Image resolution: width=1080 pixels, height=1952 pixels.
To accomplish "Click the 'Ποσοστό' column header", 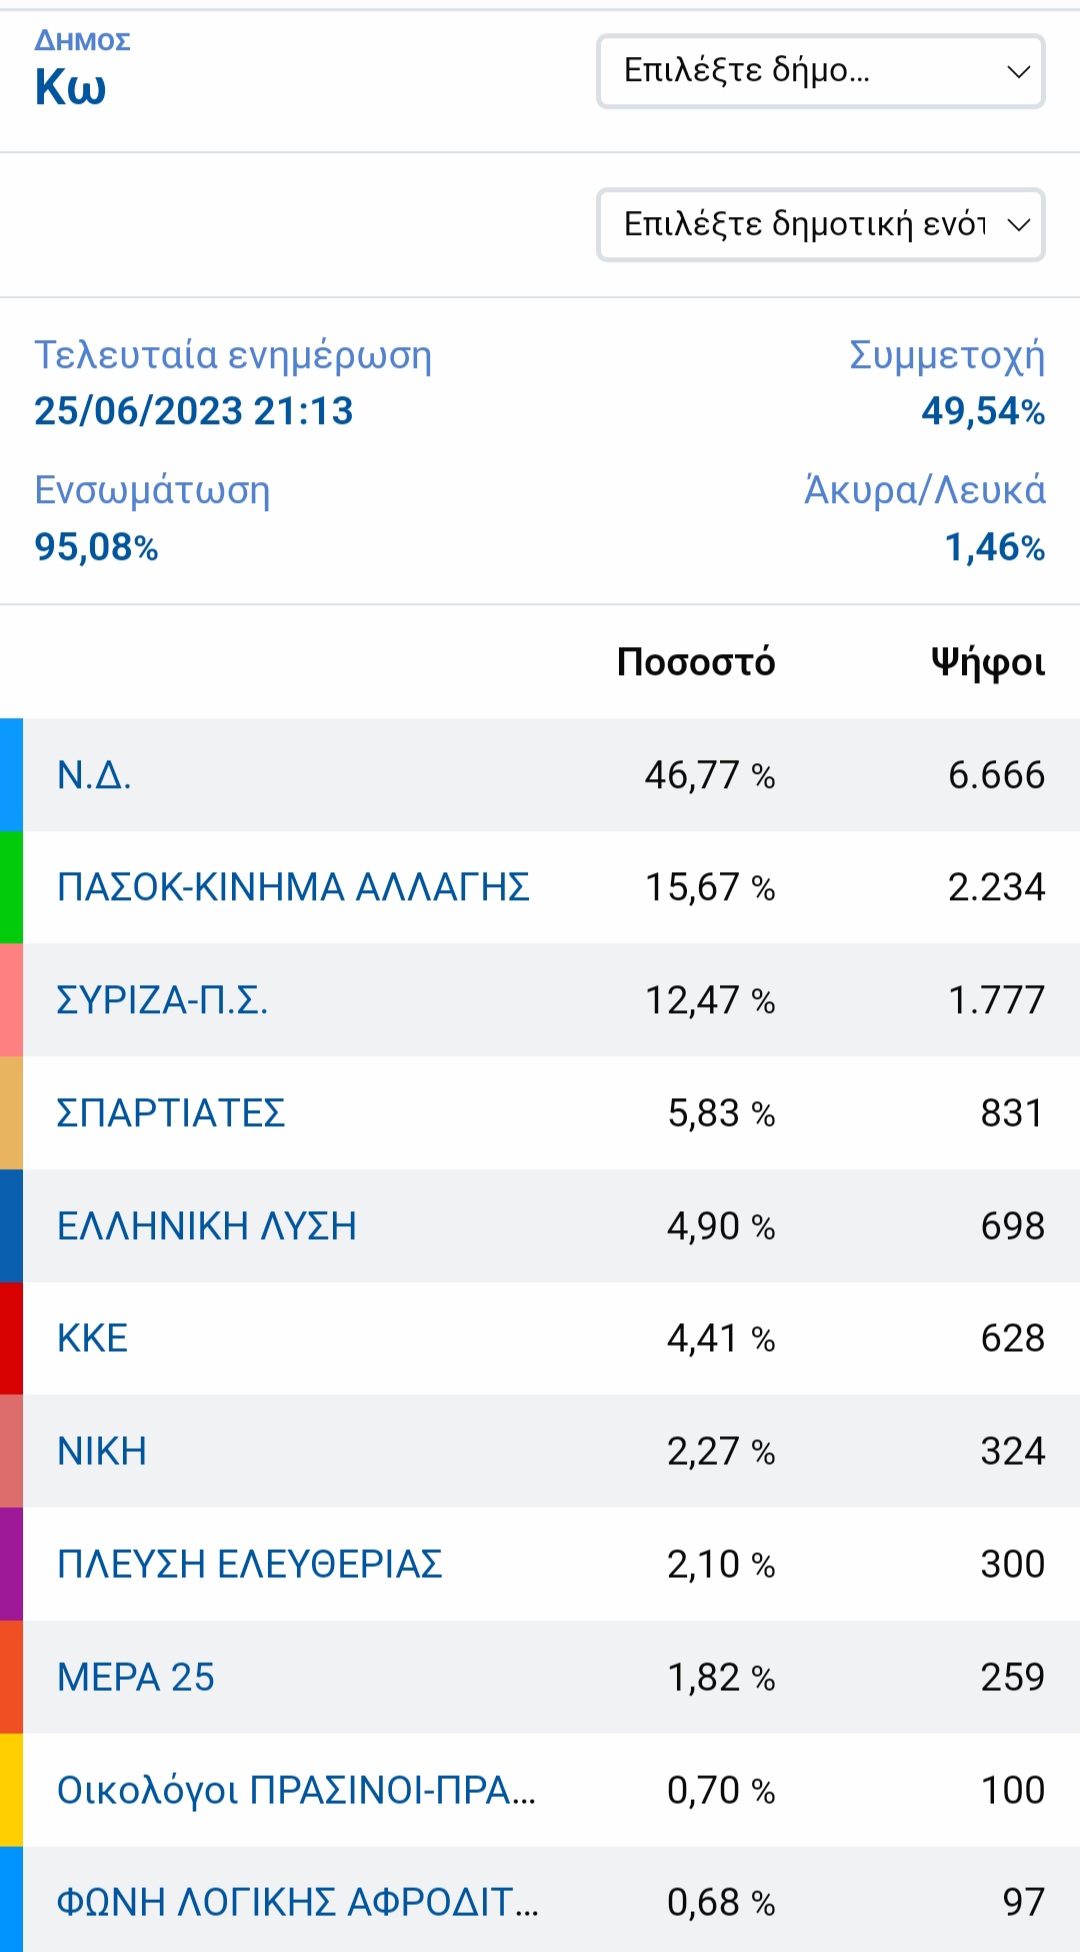I will click(x=696, y=662).
